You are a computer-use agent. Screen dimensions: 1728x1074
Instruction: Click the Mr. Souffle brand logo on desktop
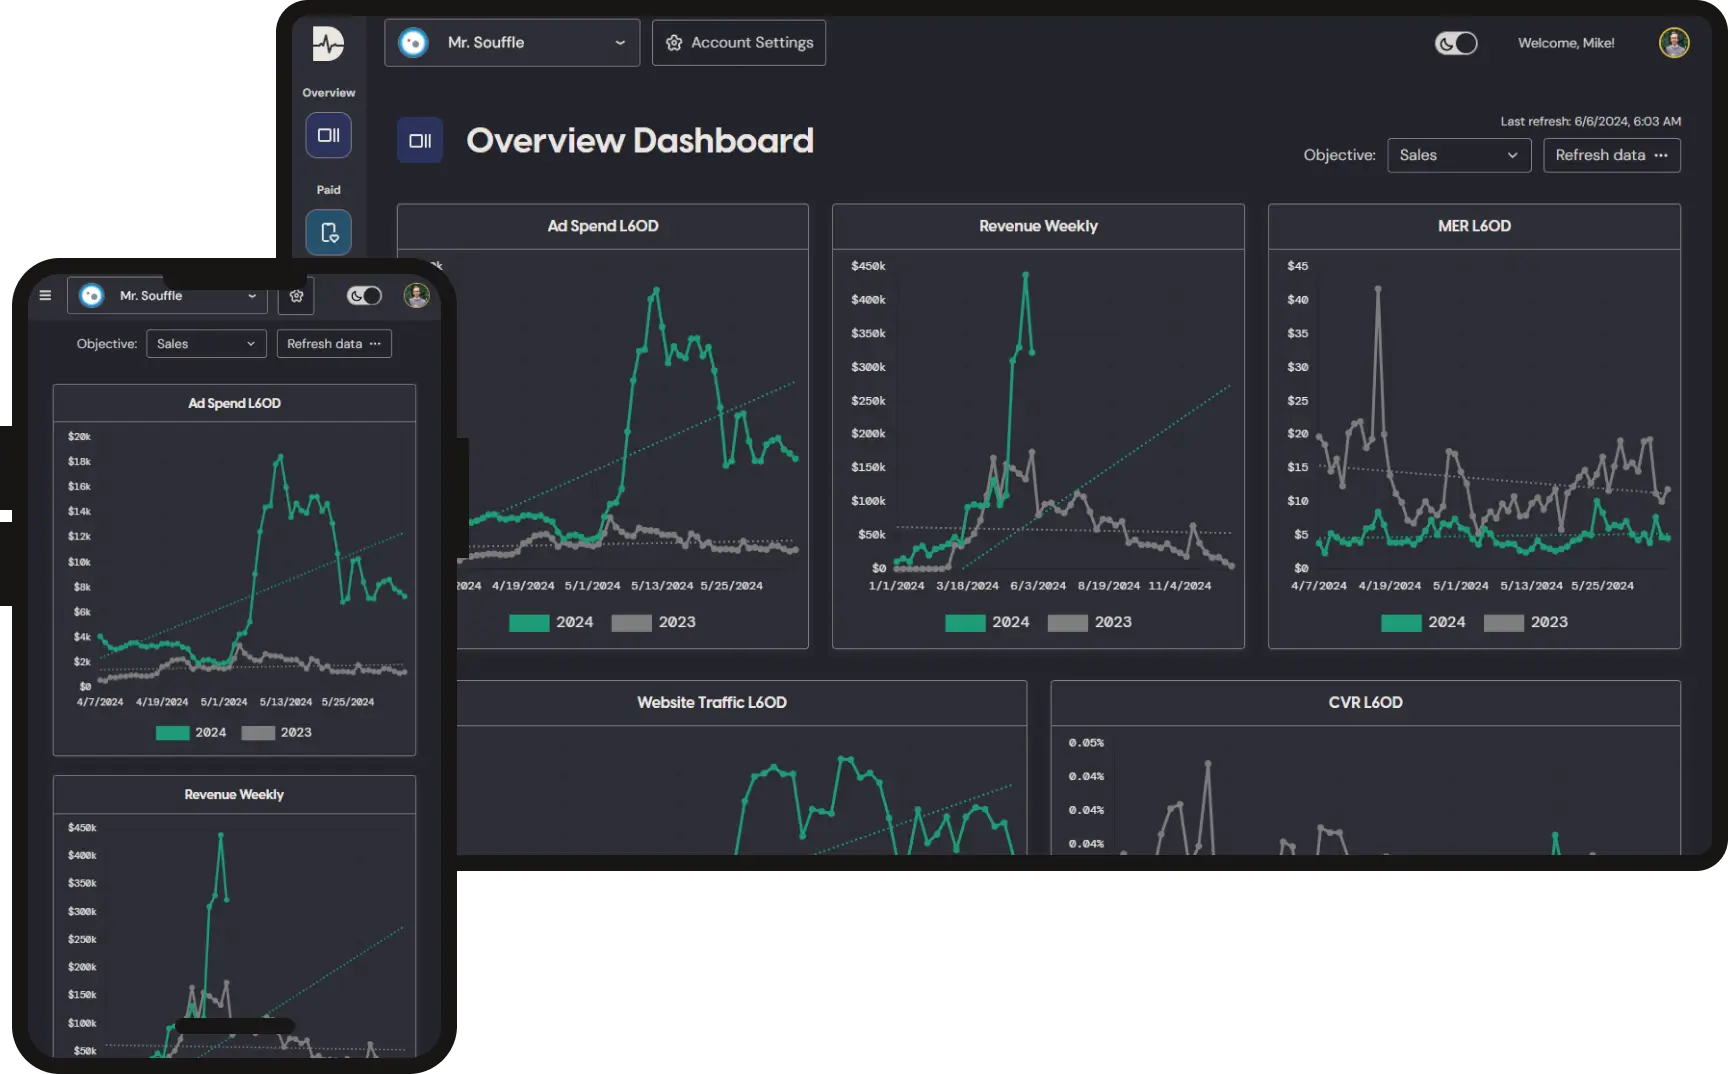(413, 43)
